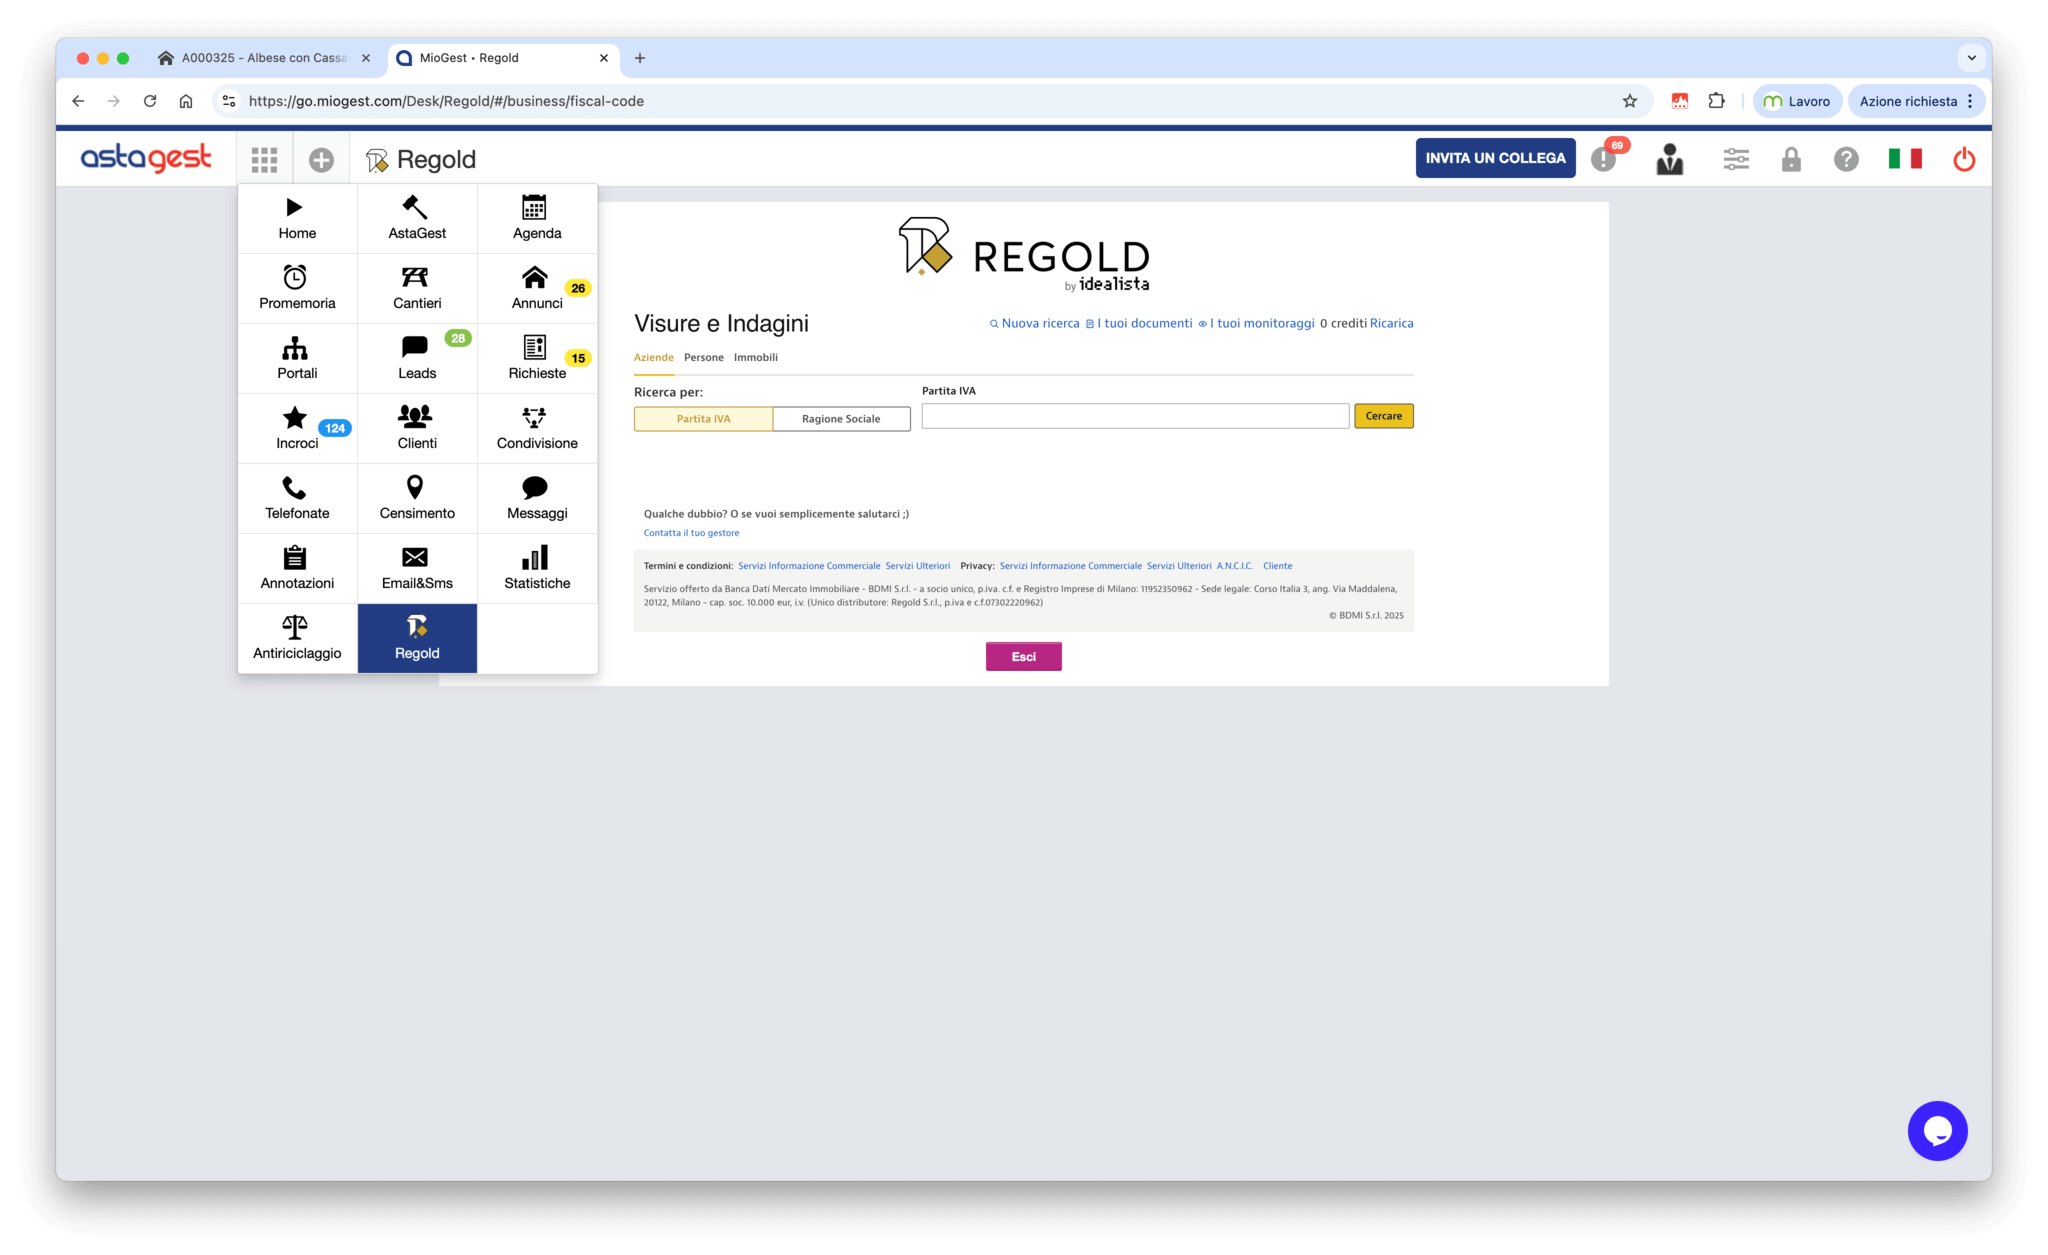This screenshot has width=2048, height=1255.
Task: Open a new browser tab
Action: click(640, 58)
